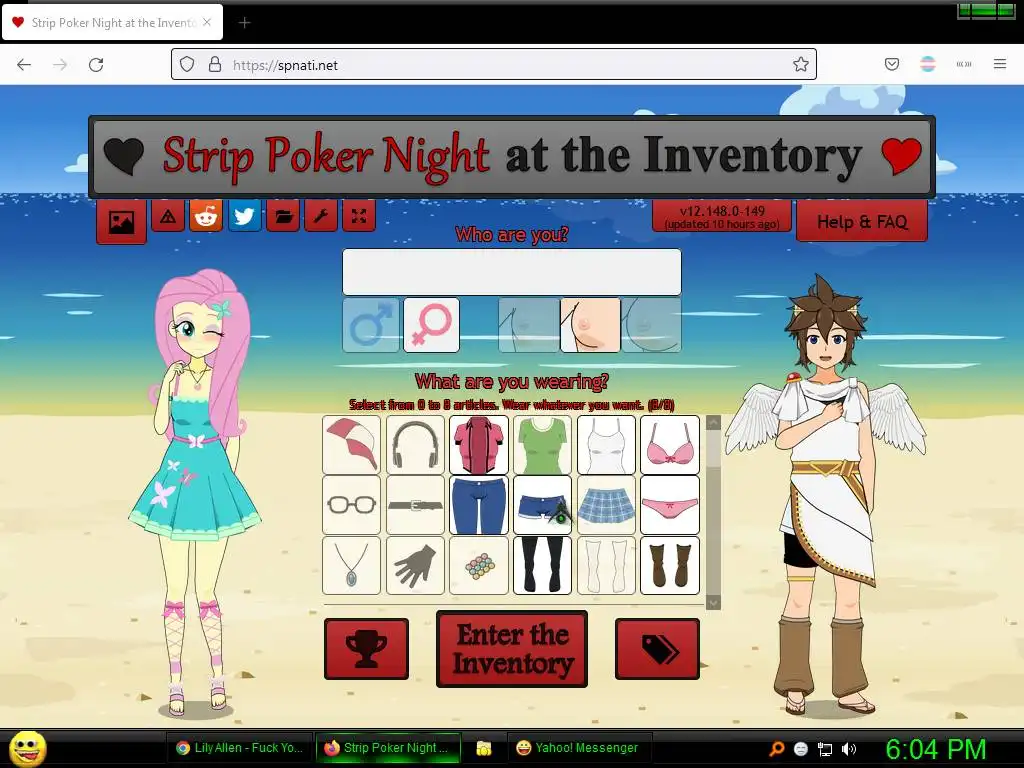Toggle the beaded bracelet item

point(479,566)
